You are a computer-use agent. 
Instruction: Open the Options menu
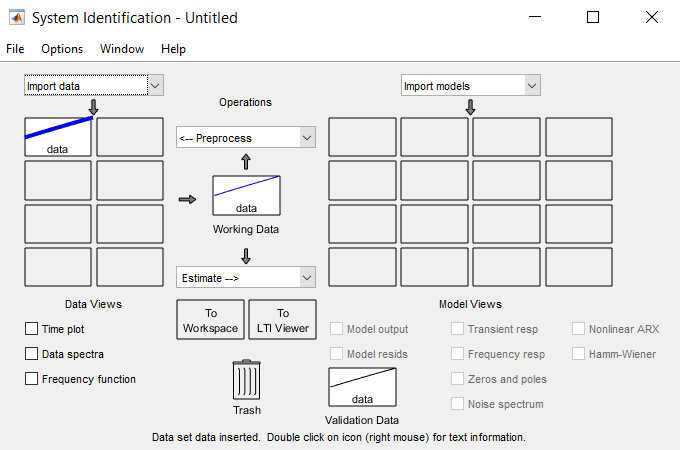(x=62, y=49)
